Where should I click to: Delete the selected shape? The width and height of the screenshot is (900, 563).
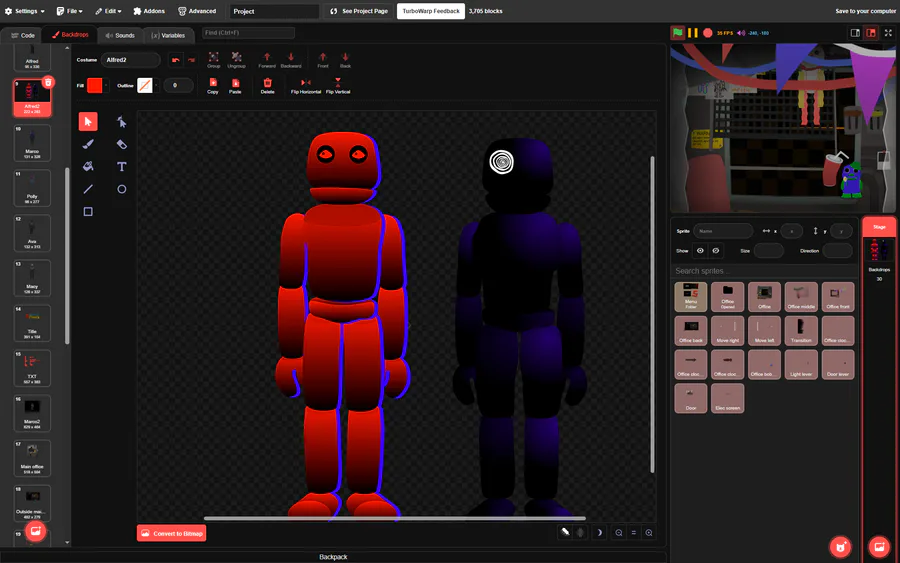pos(267,86)
